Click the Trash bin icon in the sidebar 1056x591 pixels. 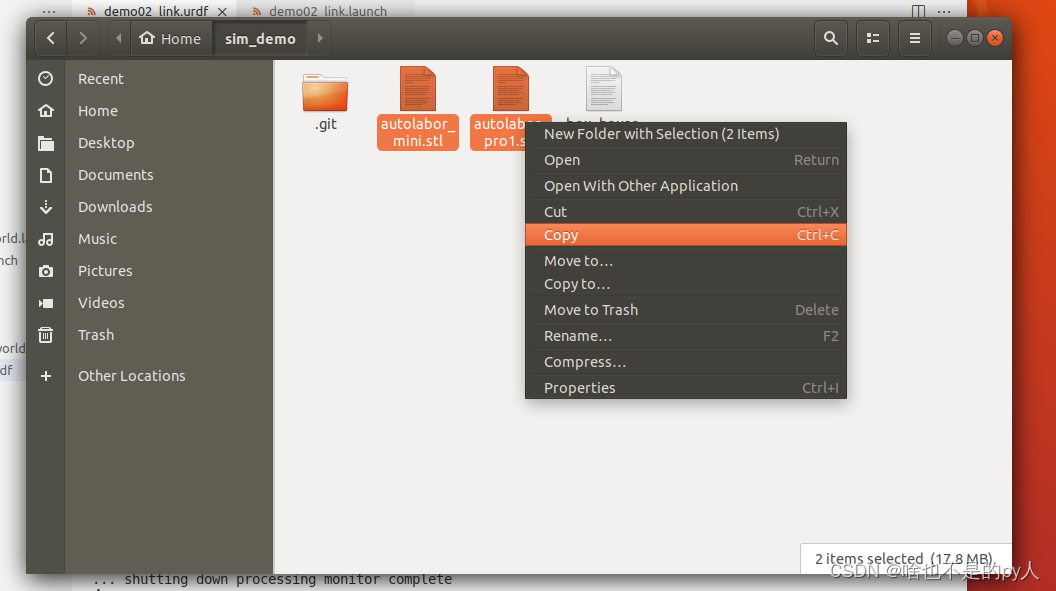(x=46, y=335)
